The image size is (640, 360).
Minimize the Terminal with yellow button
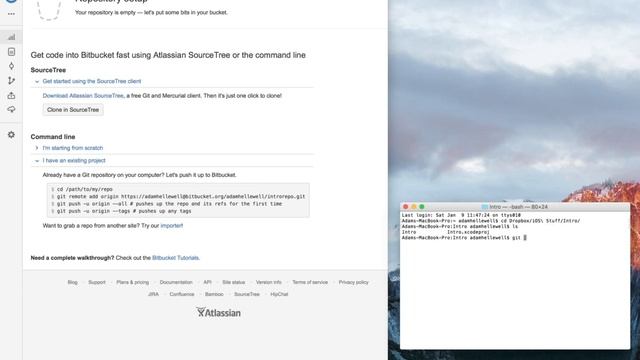point(414,207)
